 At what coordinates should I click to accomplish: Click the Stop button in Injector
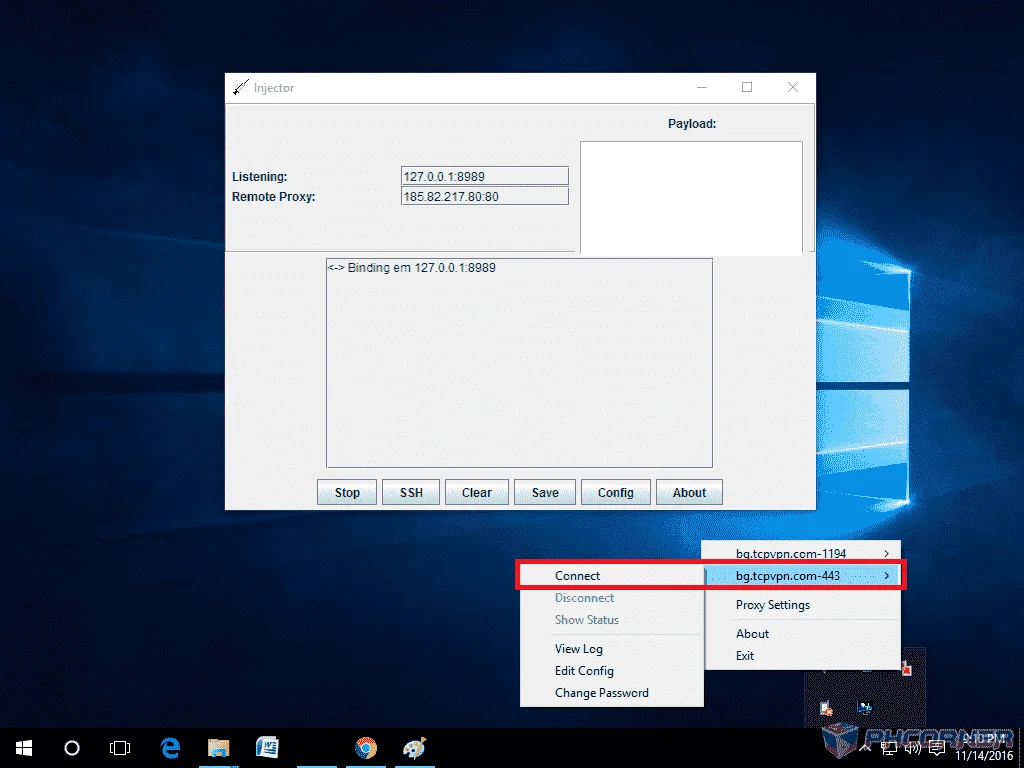click(347, 492)
